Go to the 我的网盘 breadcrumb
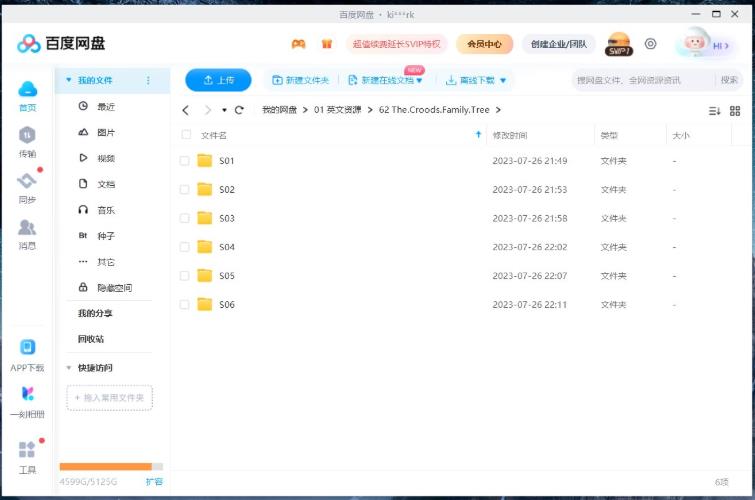Image resolution: width=755 pixels, height=500 pixels. [x=279, y=110]
